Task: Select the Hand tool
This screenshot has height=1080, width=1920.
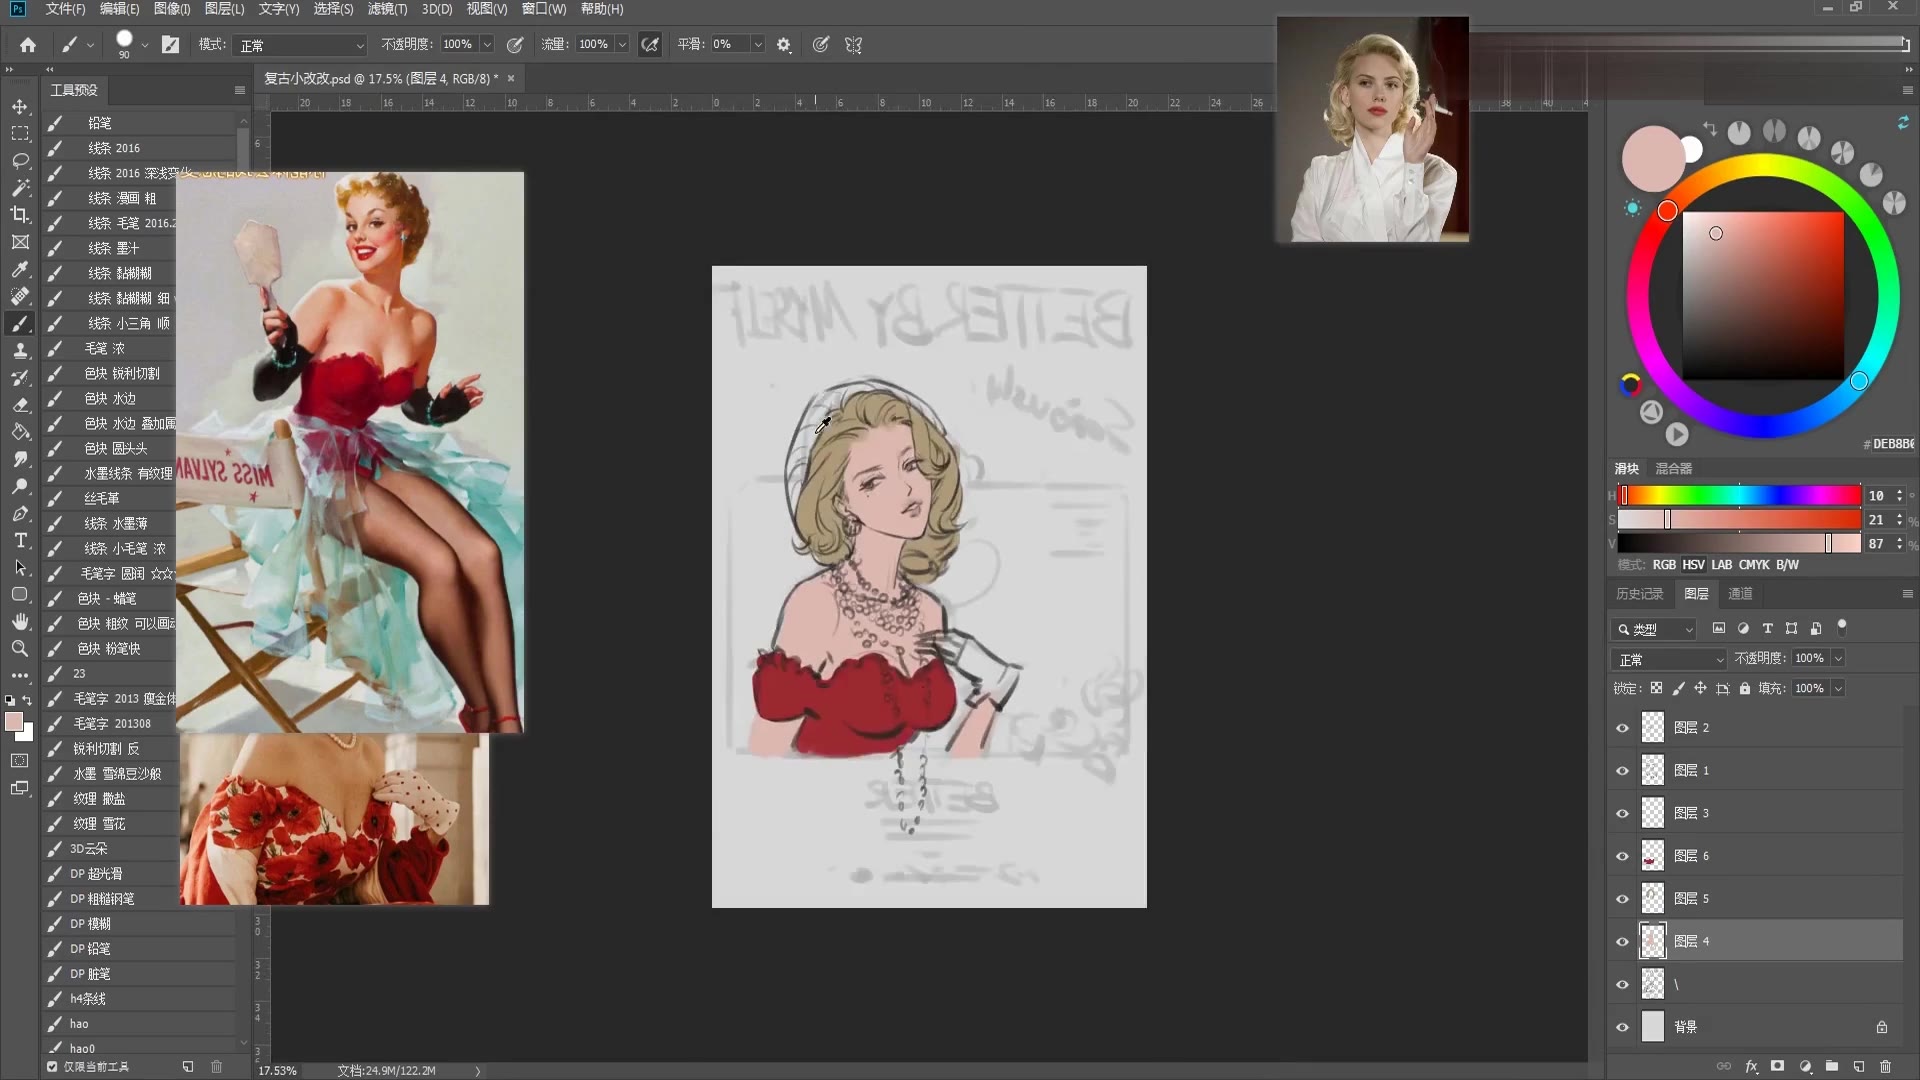Action: [x=20, y=621]
